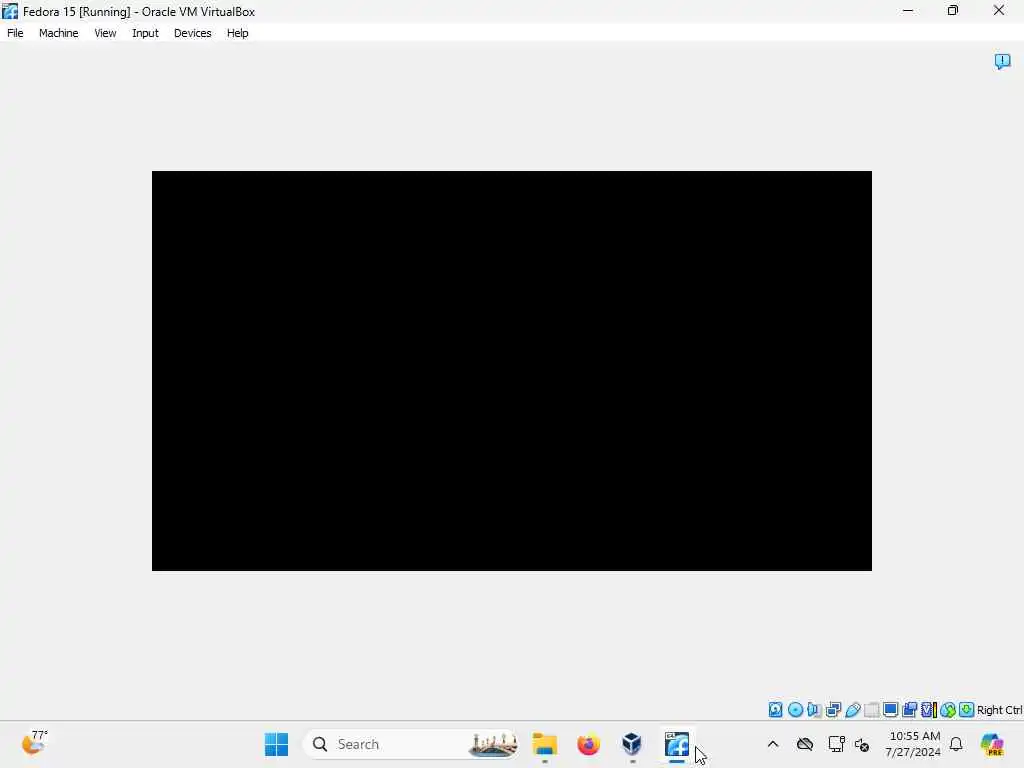The image size is (1024, 768).
Task: Click the shared folders status icon
Action: tap(871, 709)
